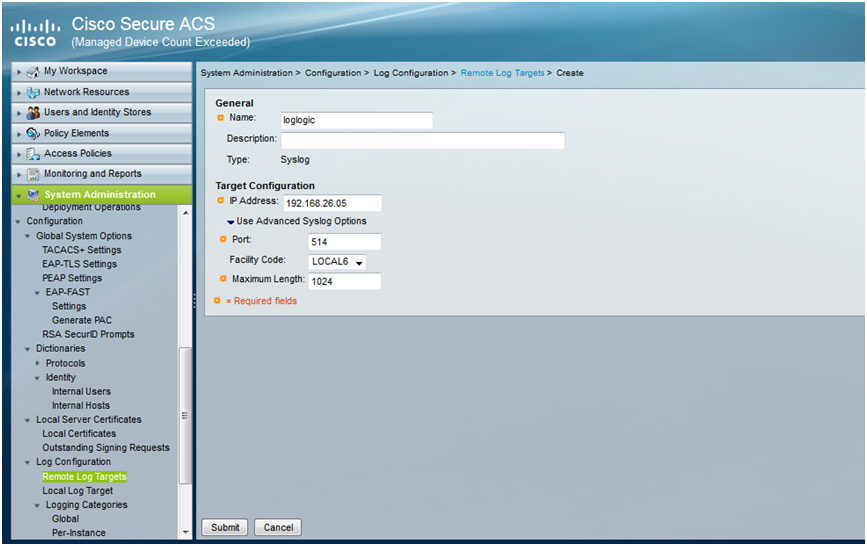Collapse the System Administration section arrow
Viewport: 867px width, 546px height.
[19, 196]
